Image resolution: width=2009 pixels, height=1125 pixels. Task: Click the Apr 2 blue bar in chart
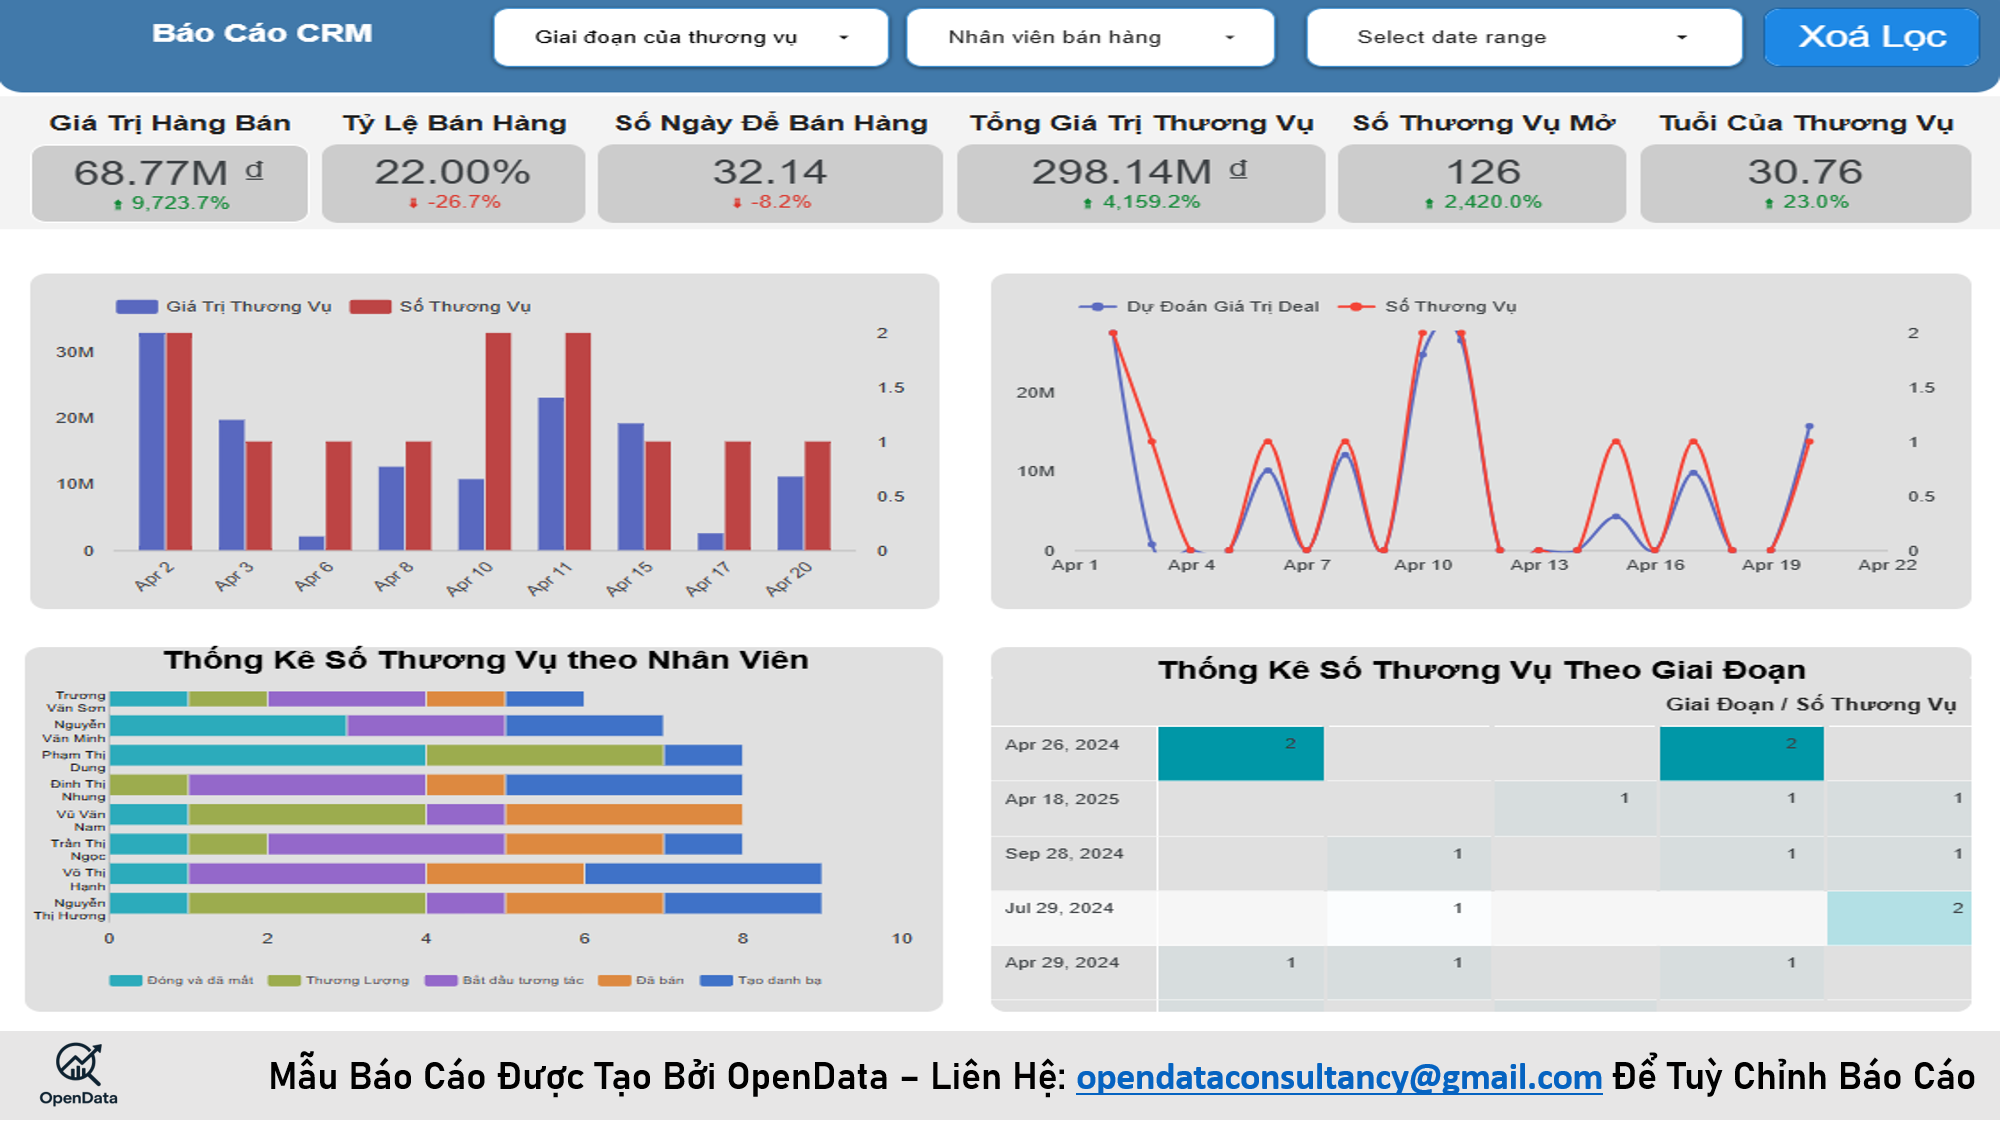pos(151,441)
